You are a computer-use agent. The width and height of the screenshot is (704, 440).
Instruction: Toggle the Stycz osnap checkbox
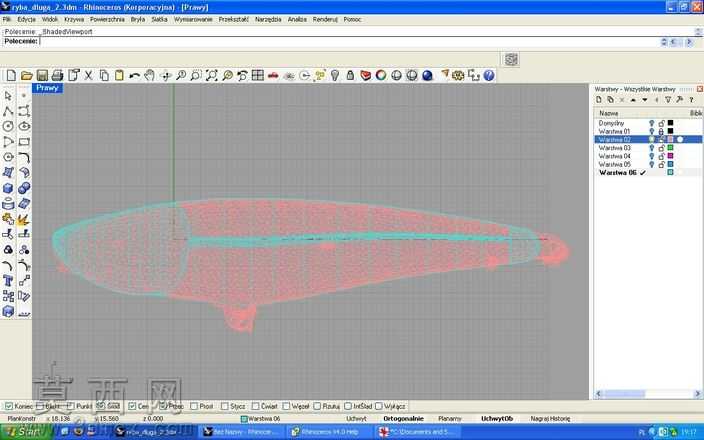coord(224,406)
